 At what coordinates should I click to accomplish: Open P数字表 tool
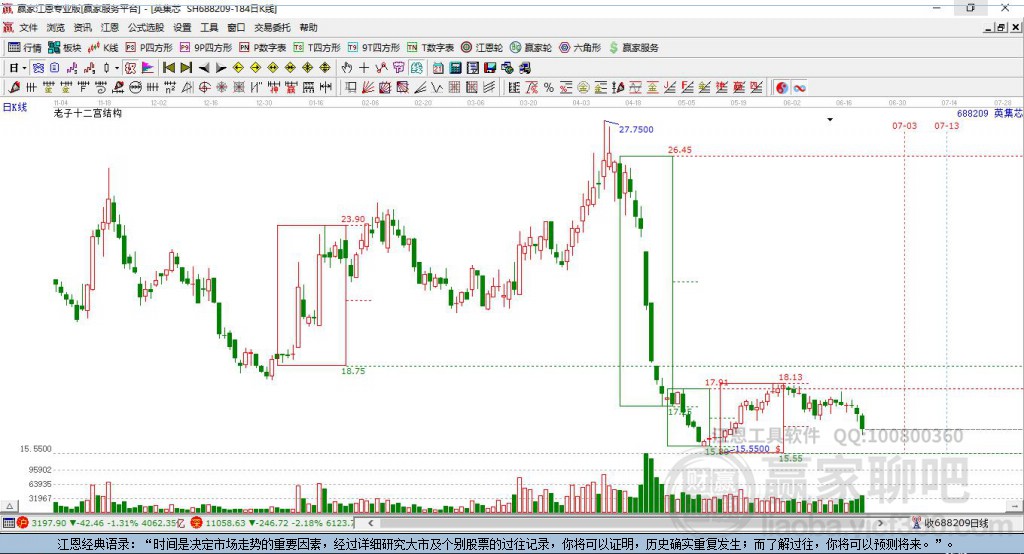(x=263, y=48)
